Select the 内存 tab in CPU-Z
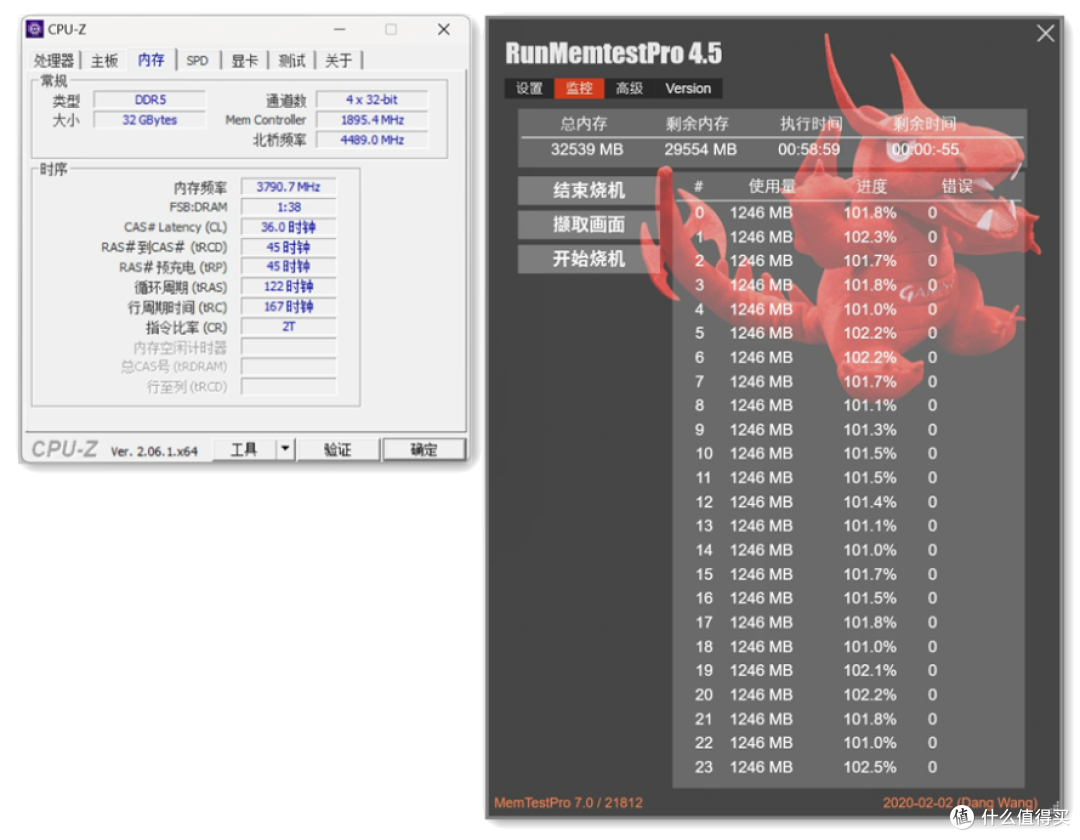 pos(151,60)
